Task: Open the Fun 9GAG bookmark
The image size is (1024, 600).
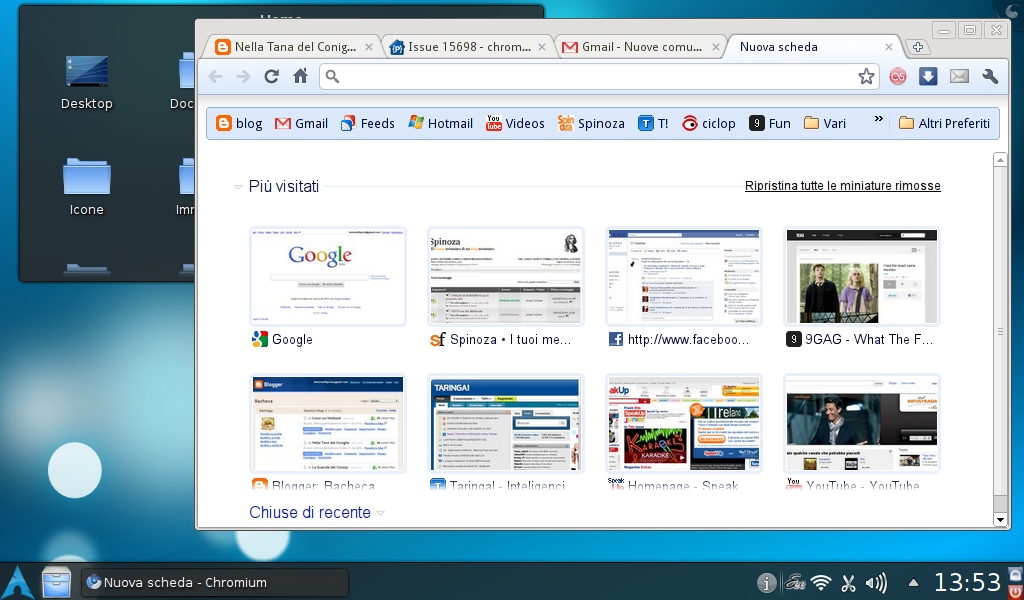Action: [x=769, y=123]
